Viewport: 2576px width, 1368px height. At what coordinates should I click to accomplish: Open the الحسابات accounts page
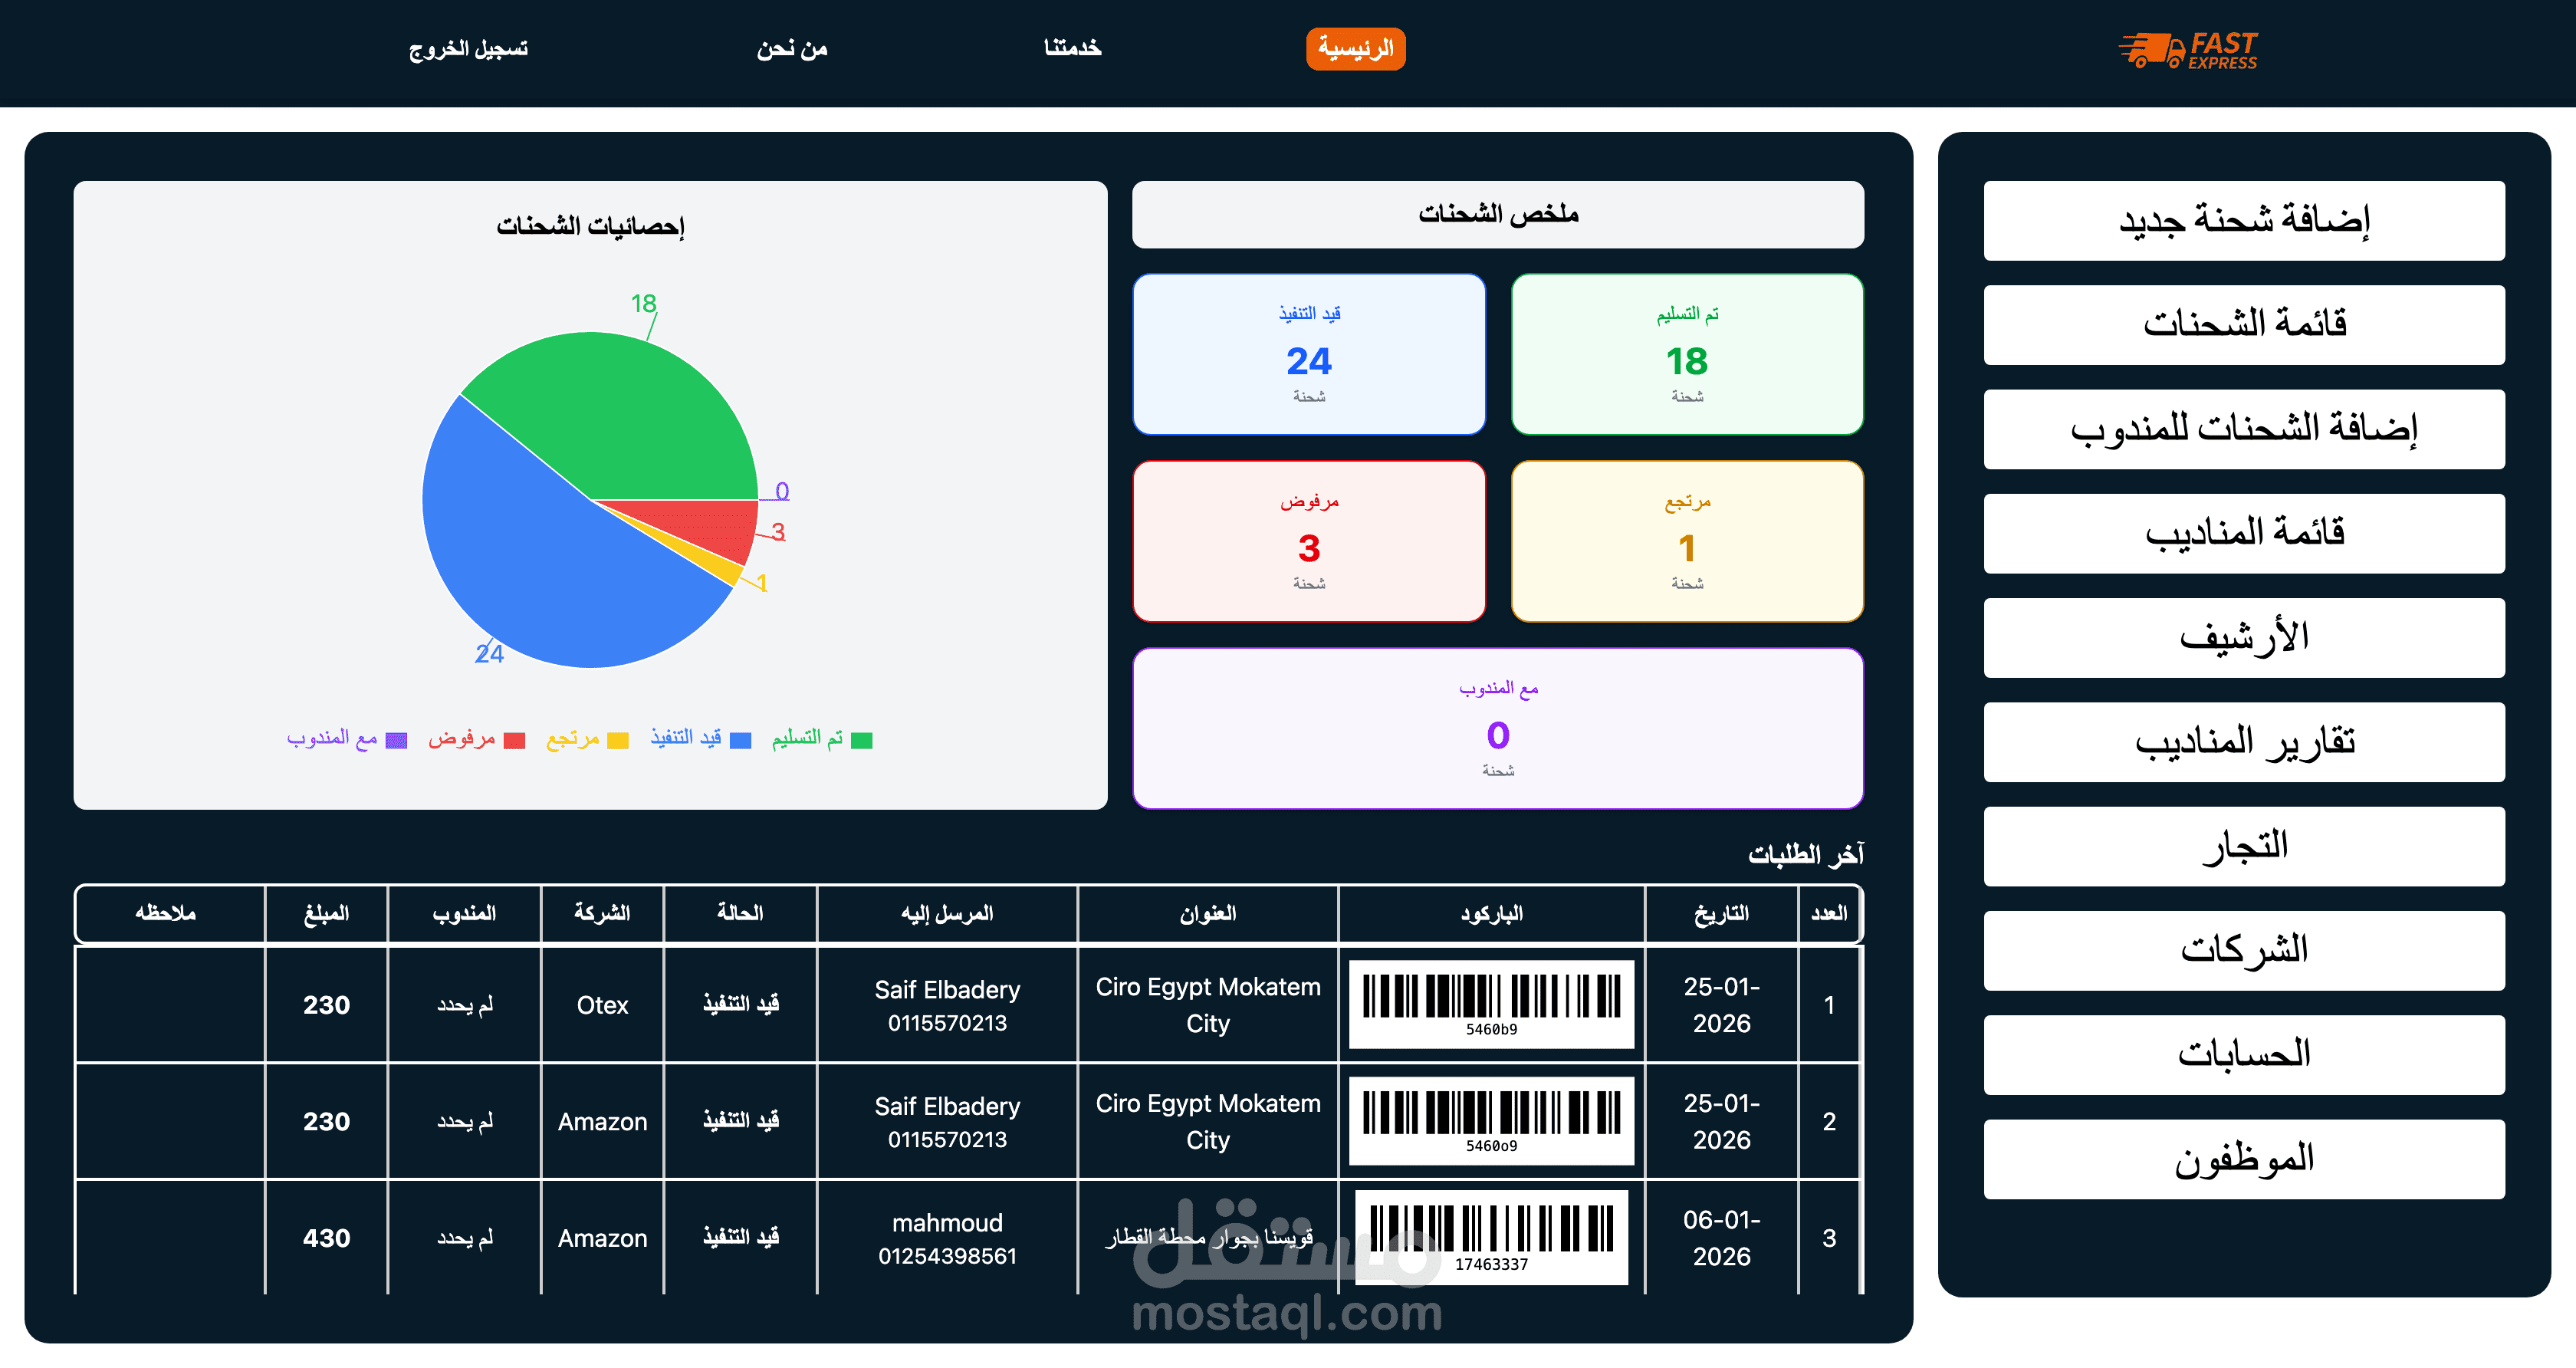2244,1055
